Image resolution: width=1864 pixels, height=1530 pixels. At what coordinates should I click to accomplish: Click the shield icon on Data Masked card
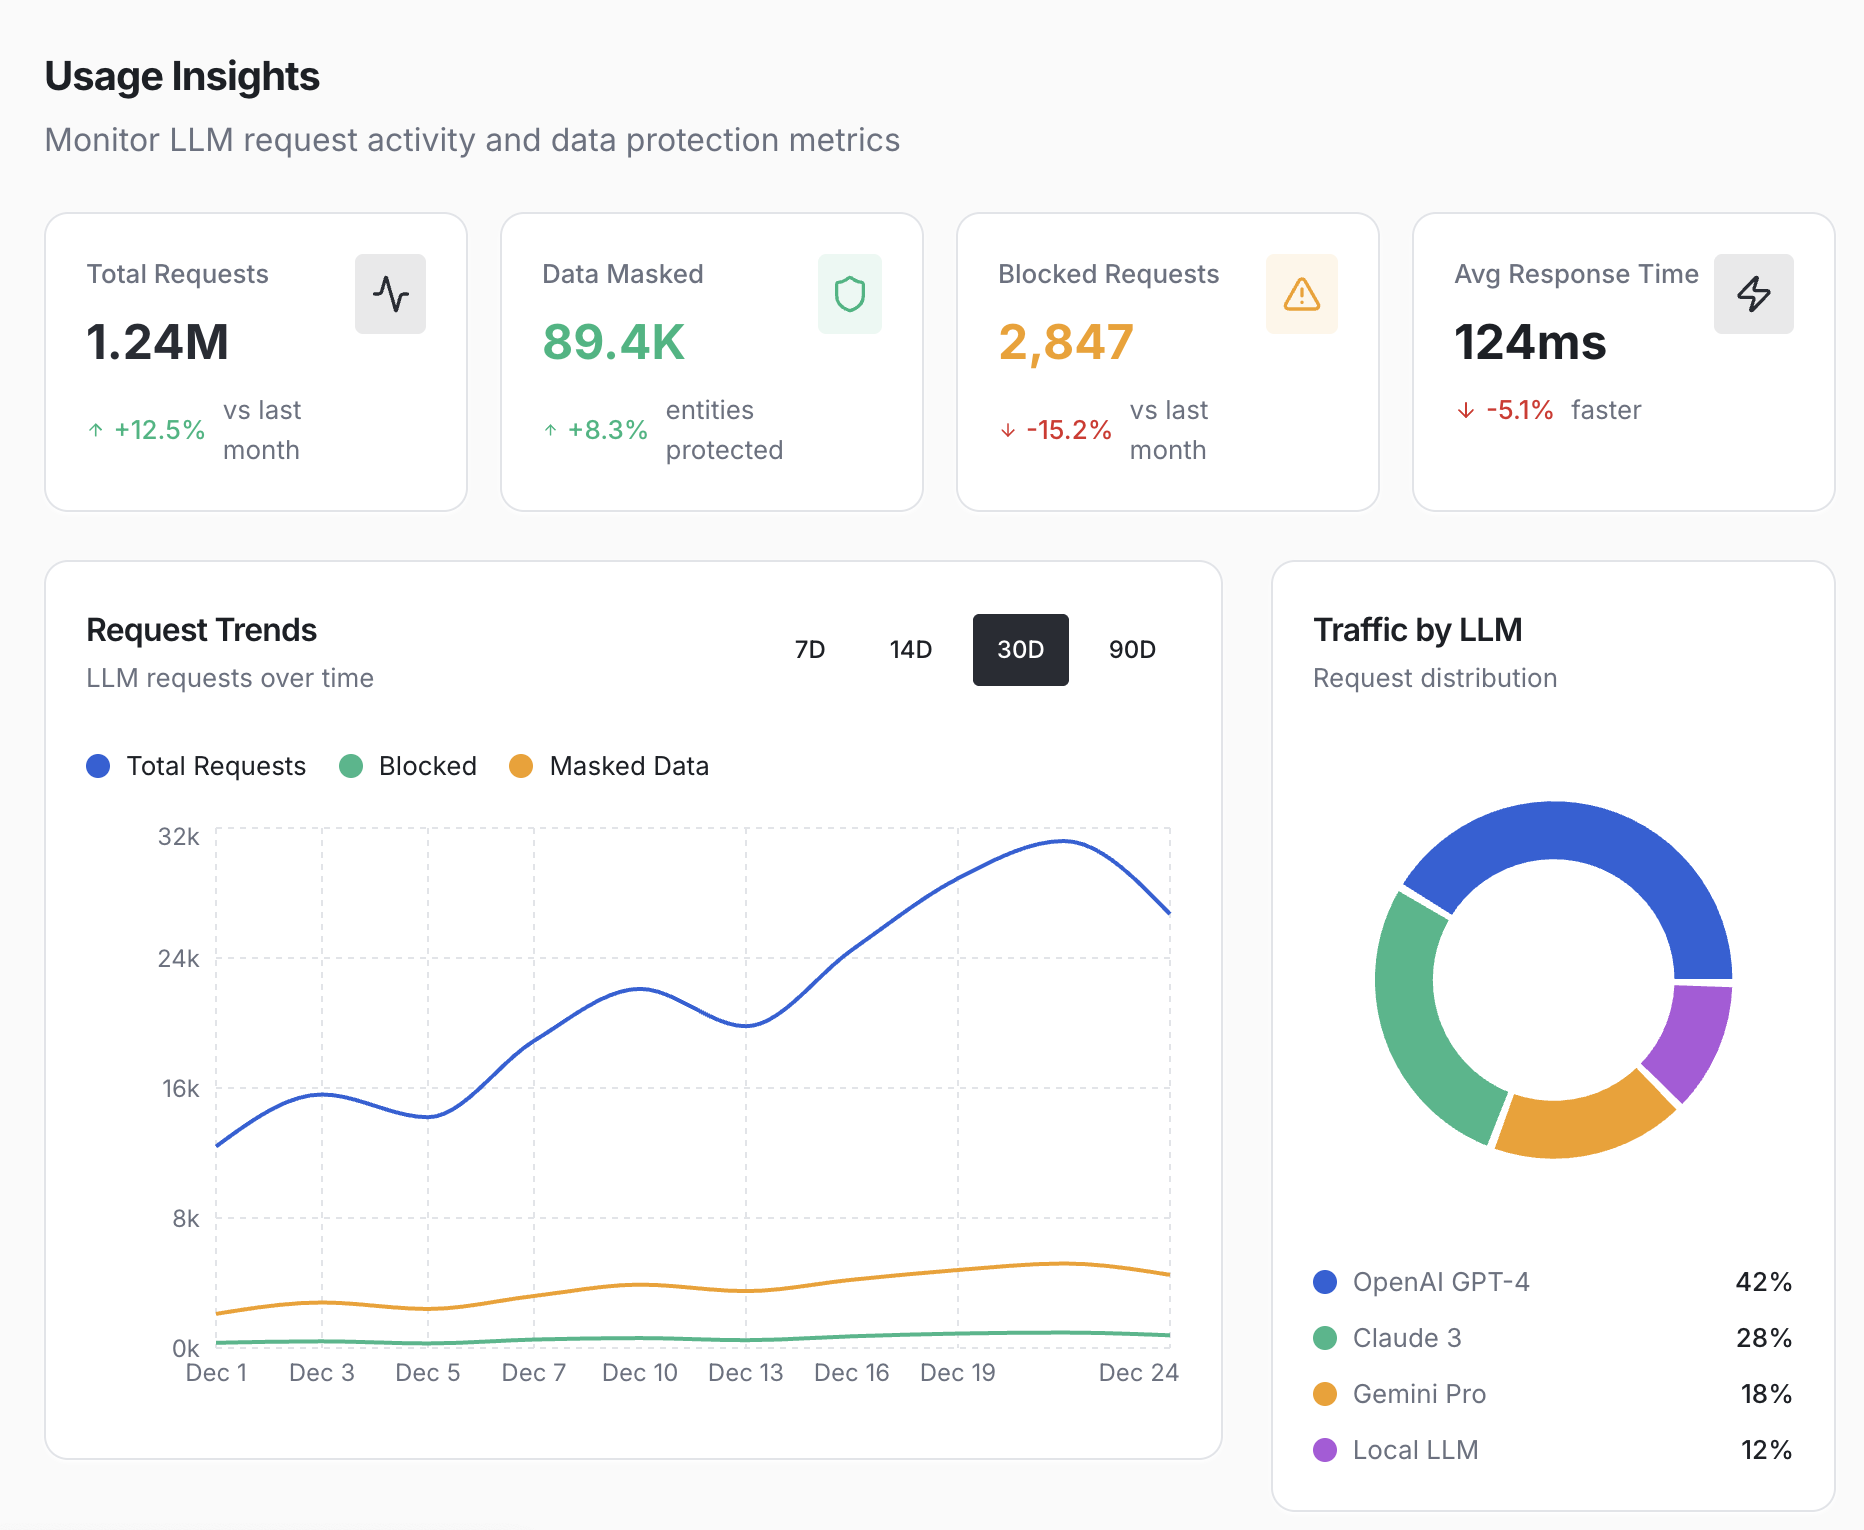coord(849,293)
